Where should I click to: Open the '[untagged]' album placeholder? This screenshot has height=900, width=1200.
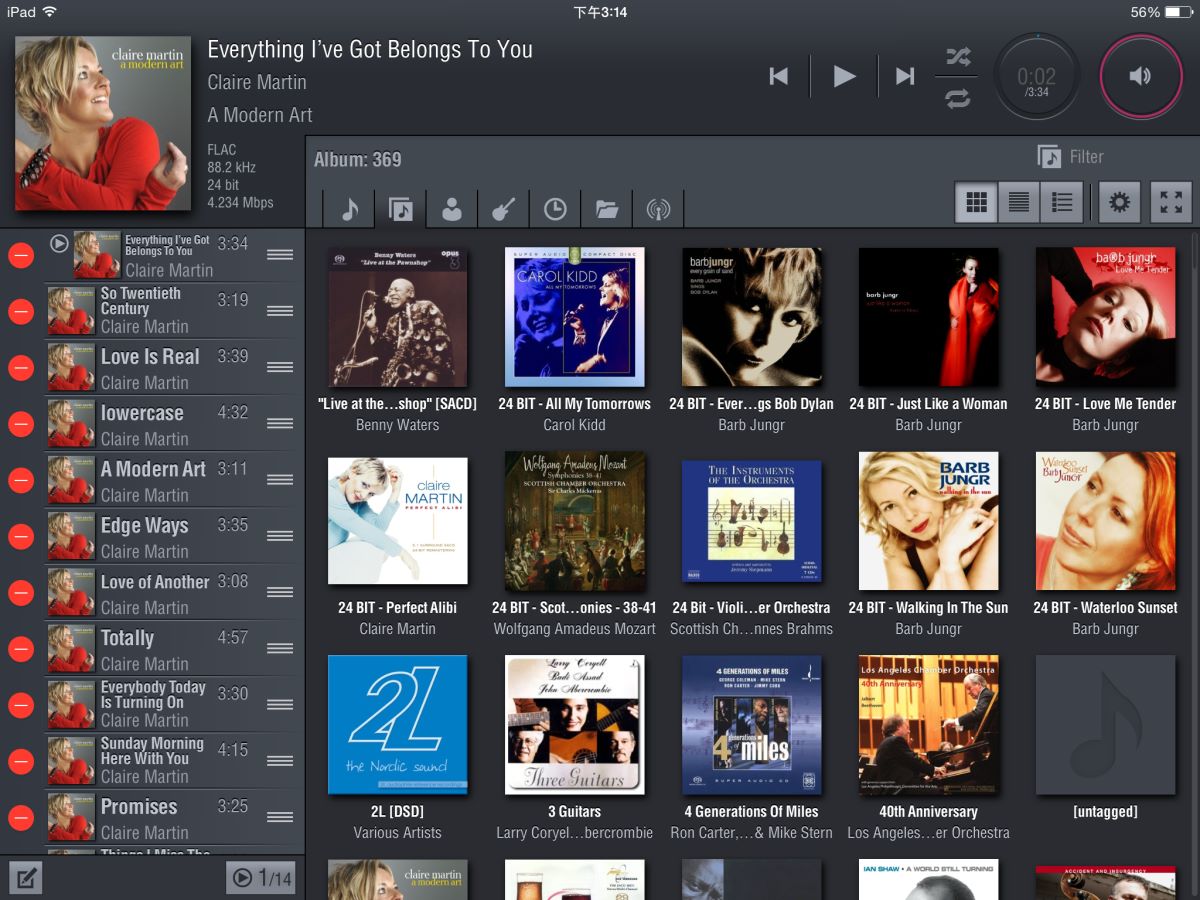coord(1105,725)
